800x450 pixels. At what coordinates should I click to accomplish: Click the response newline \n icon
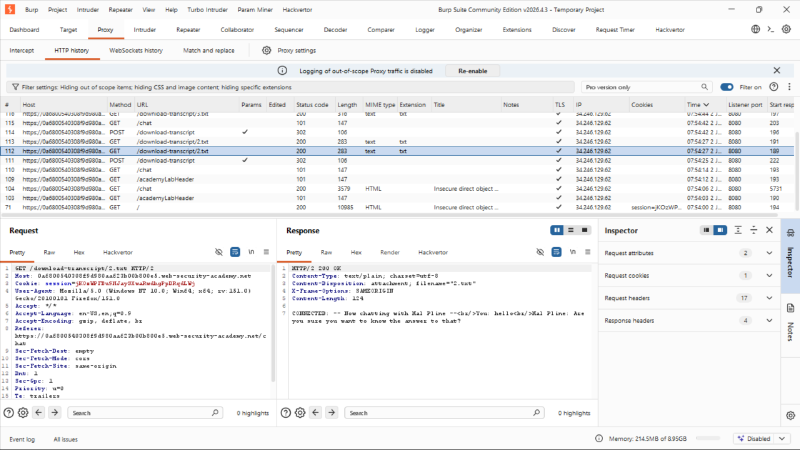572,252
